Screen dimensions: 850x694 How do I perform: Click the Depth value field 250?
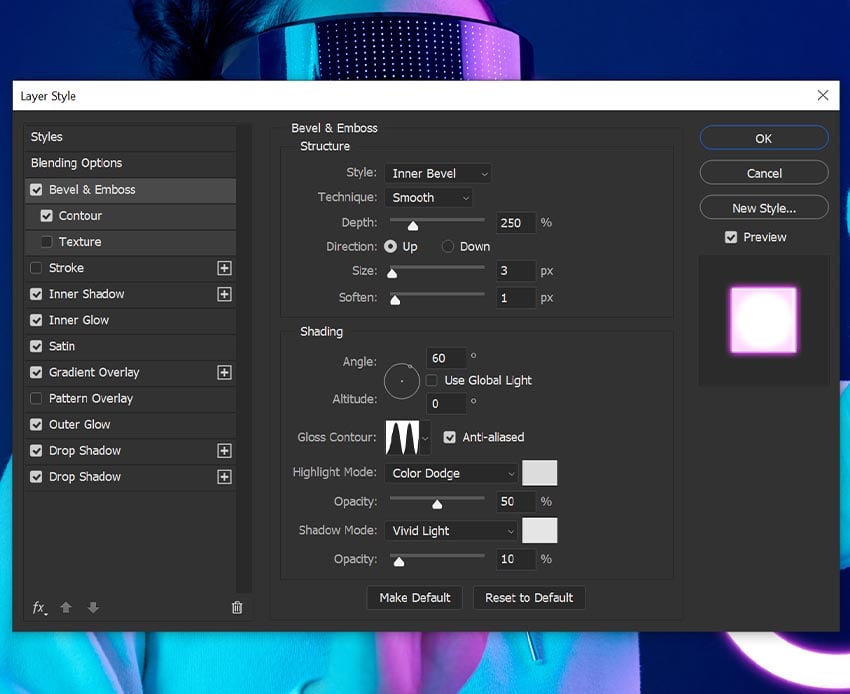pos(516,223)
